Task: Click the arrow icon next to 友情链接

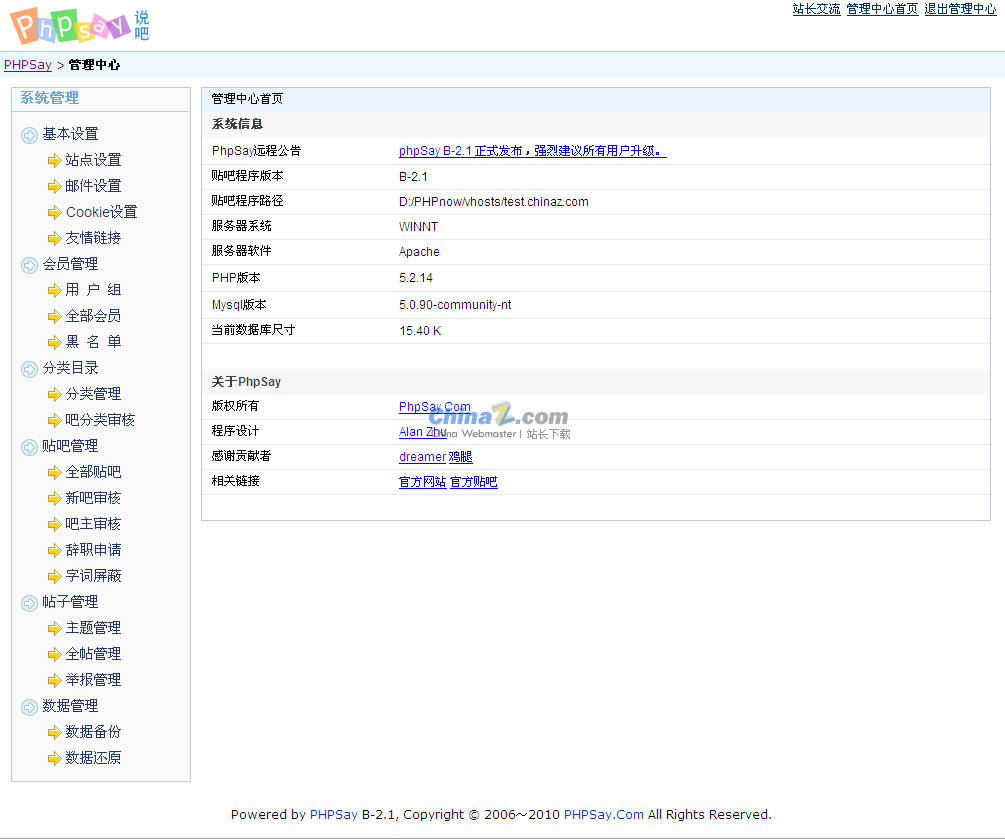Action: (54, 239)
